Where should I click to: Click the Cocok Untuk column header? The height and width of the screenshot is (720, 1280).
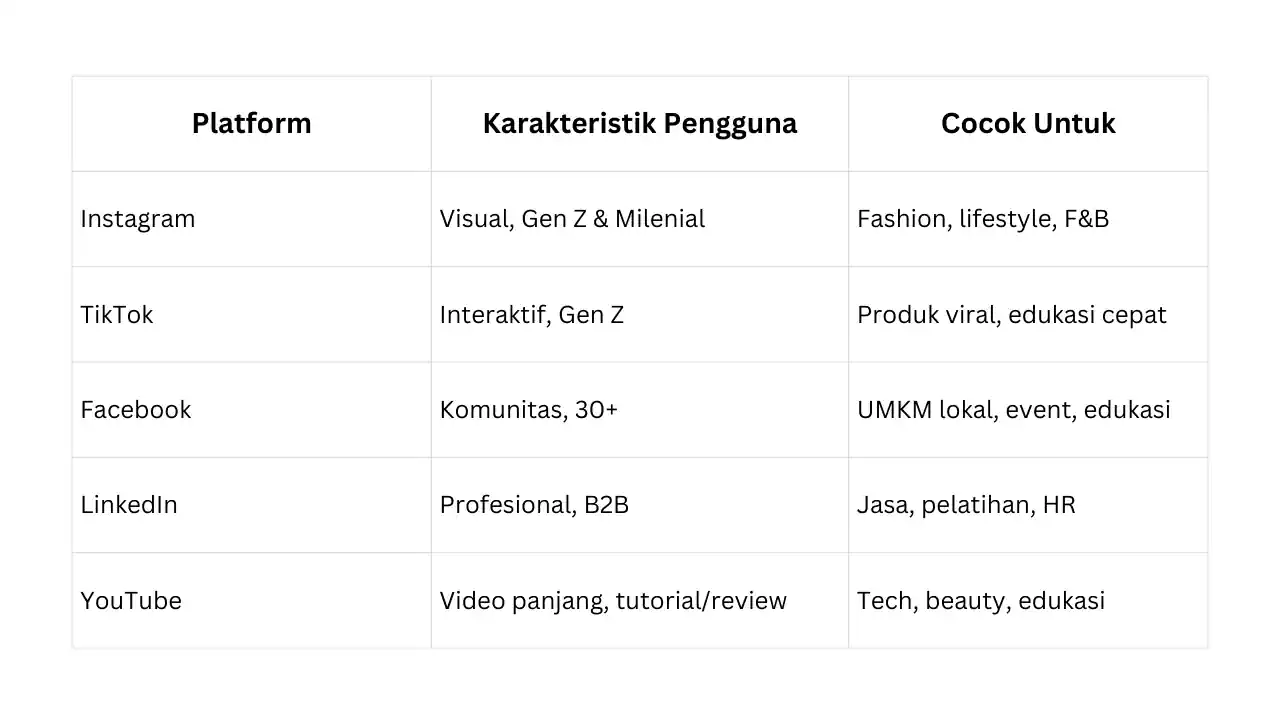point(1027,124)
